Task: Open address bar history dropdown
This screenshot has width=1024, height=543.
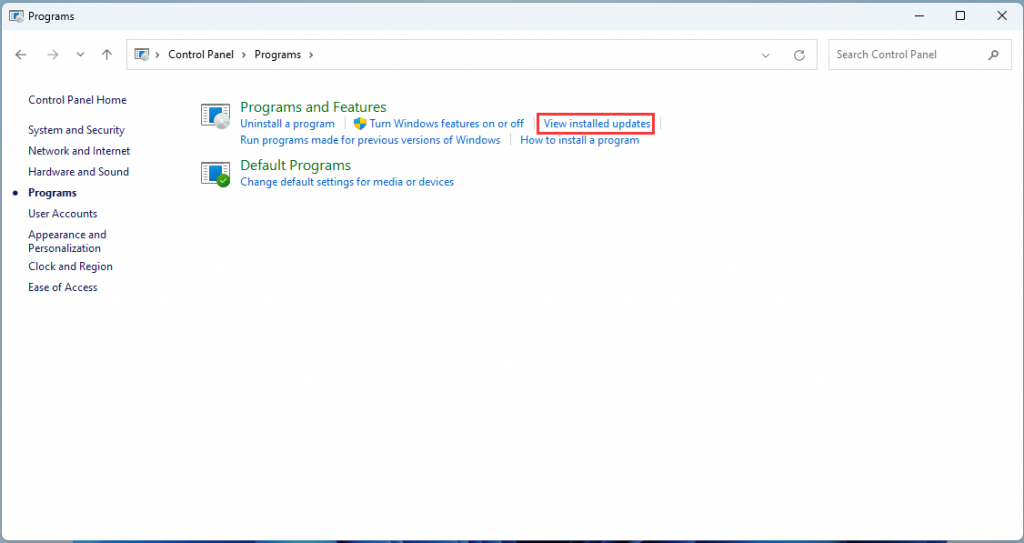Action: click(x=765, y=56)
